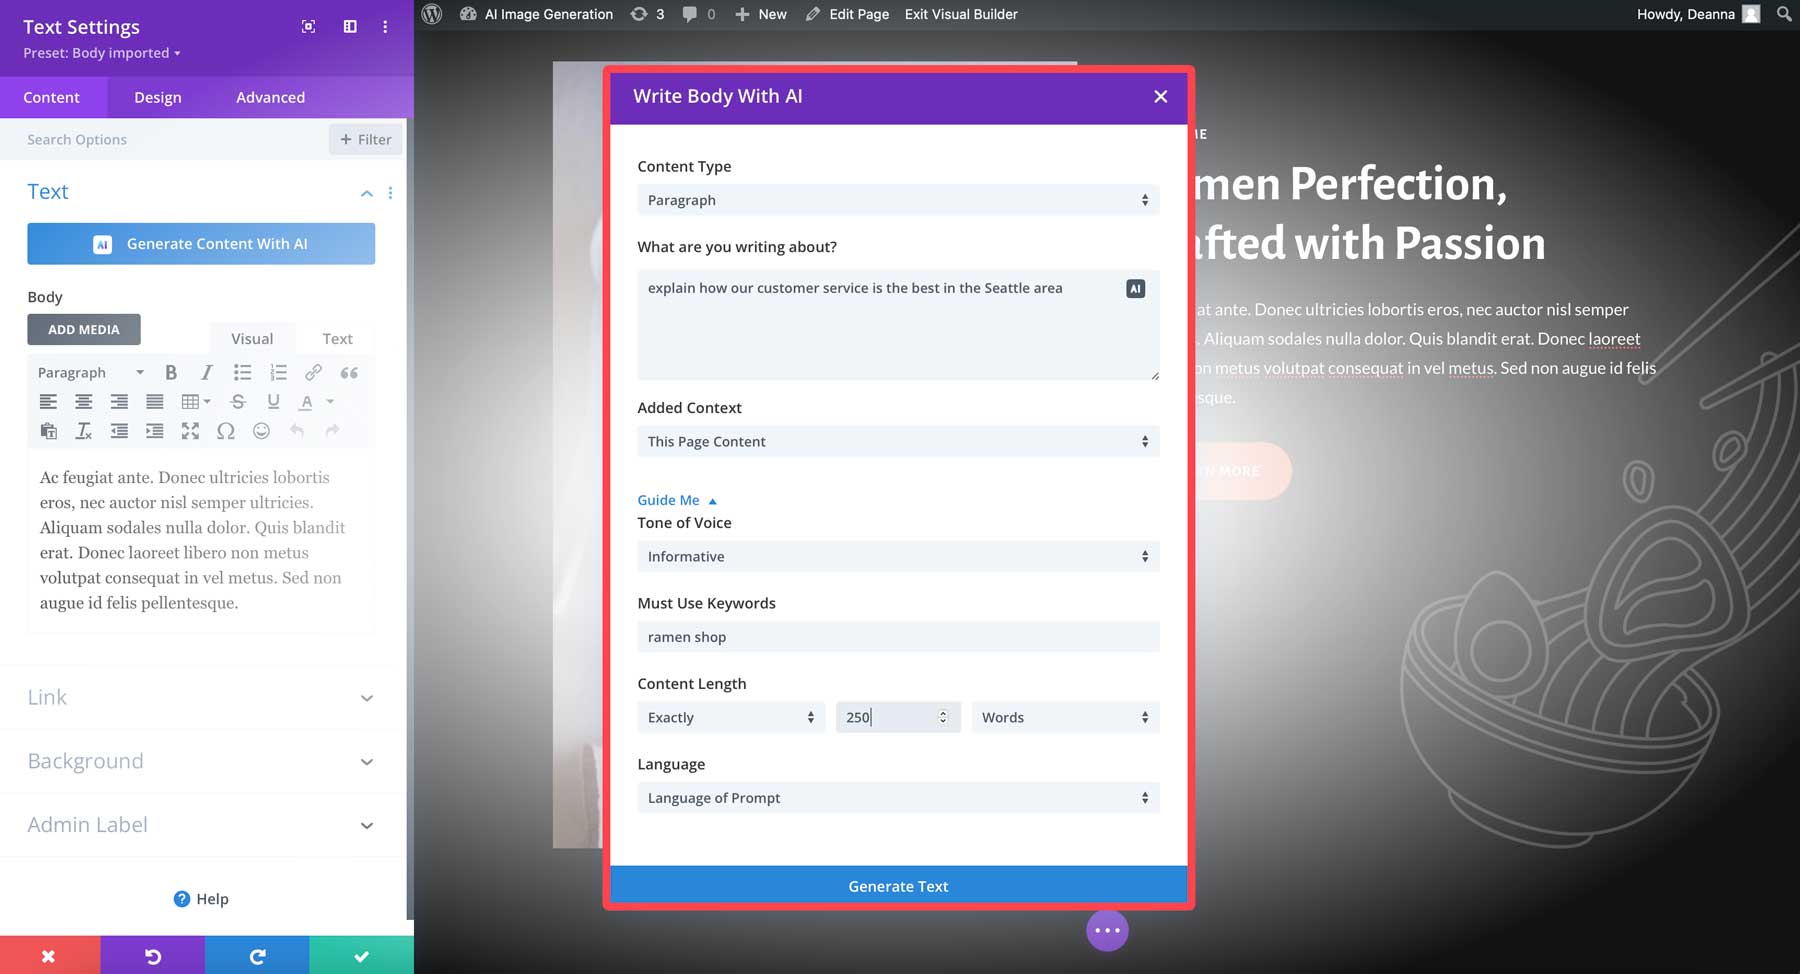Toggle strikethrough formatting
Screen dimensions: 1800x974
[x=238, y=402]
